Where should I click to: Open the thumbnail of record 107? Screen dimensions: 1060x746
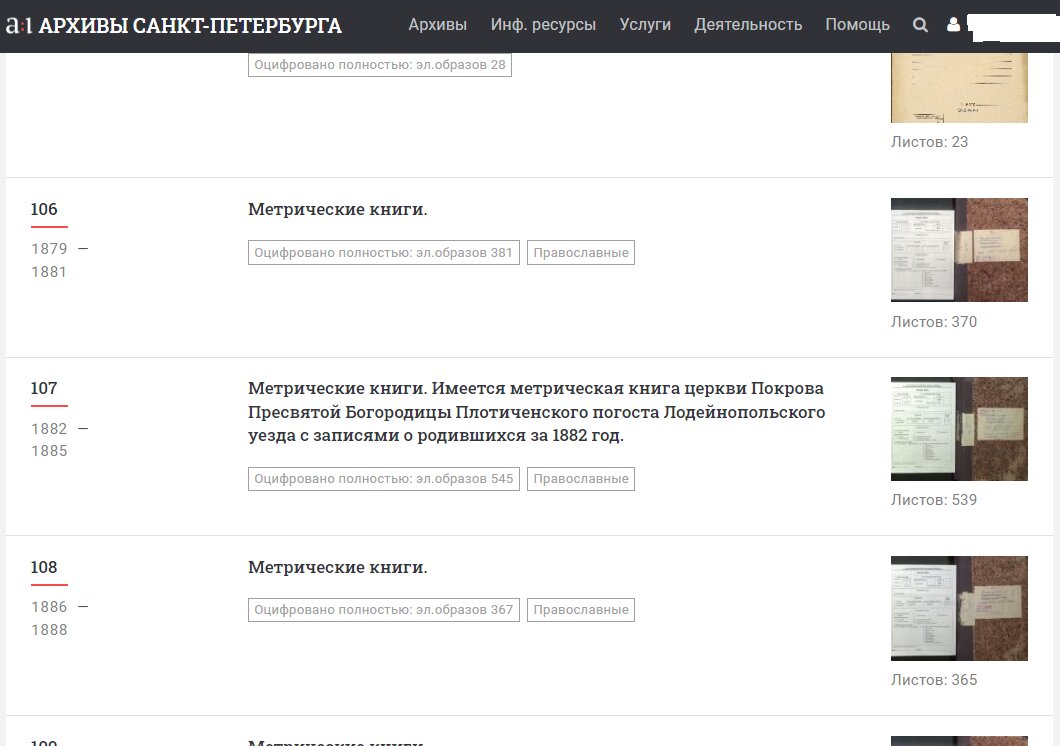(x=959, y=429)
